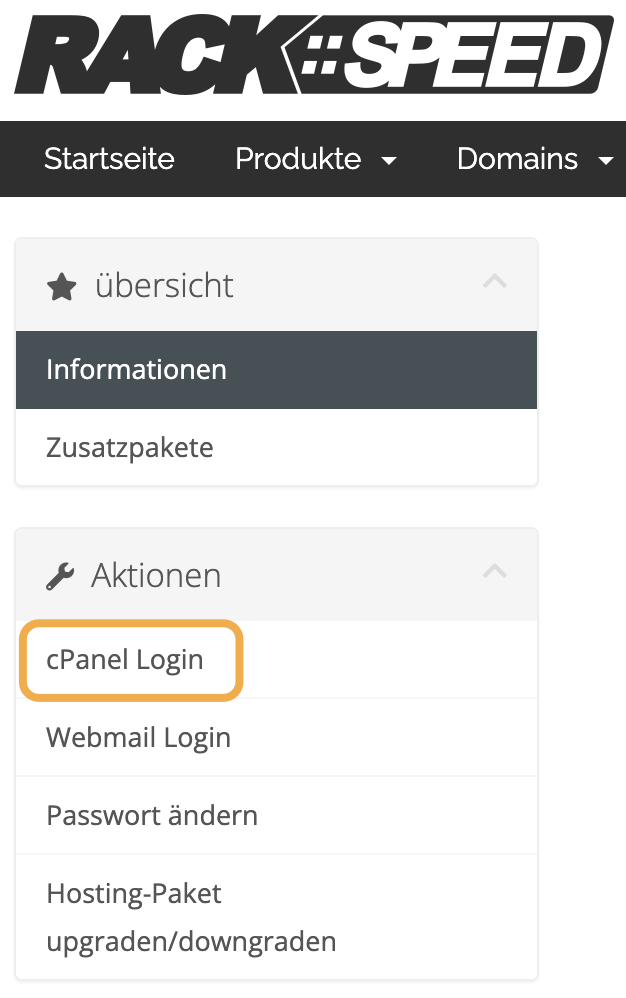
Task: Open the Zusatzpakete sidebar item
Action: click(x=129, y=447)
